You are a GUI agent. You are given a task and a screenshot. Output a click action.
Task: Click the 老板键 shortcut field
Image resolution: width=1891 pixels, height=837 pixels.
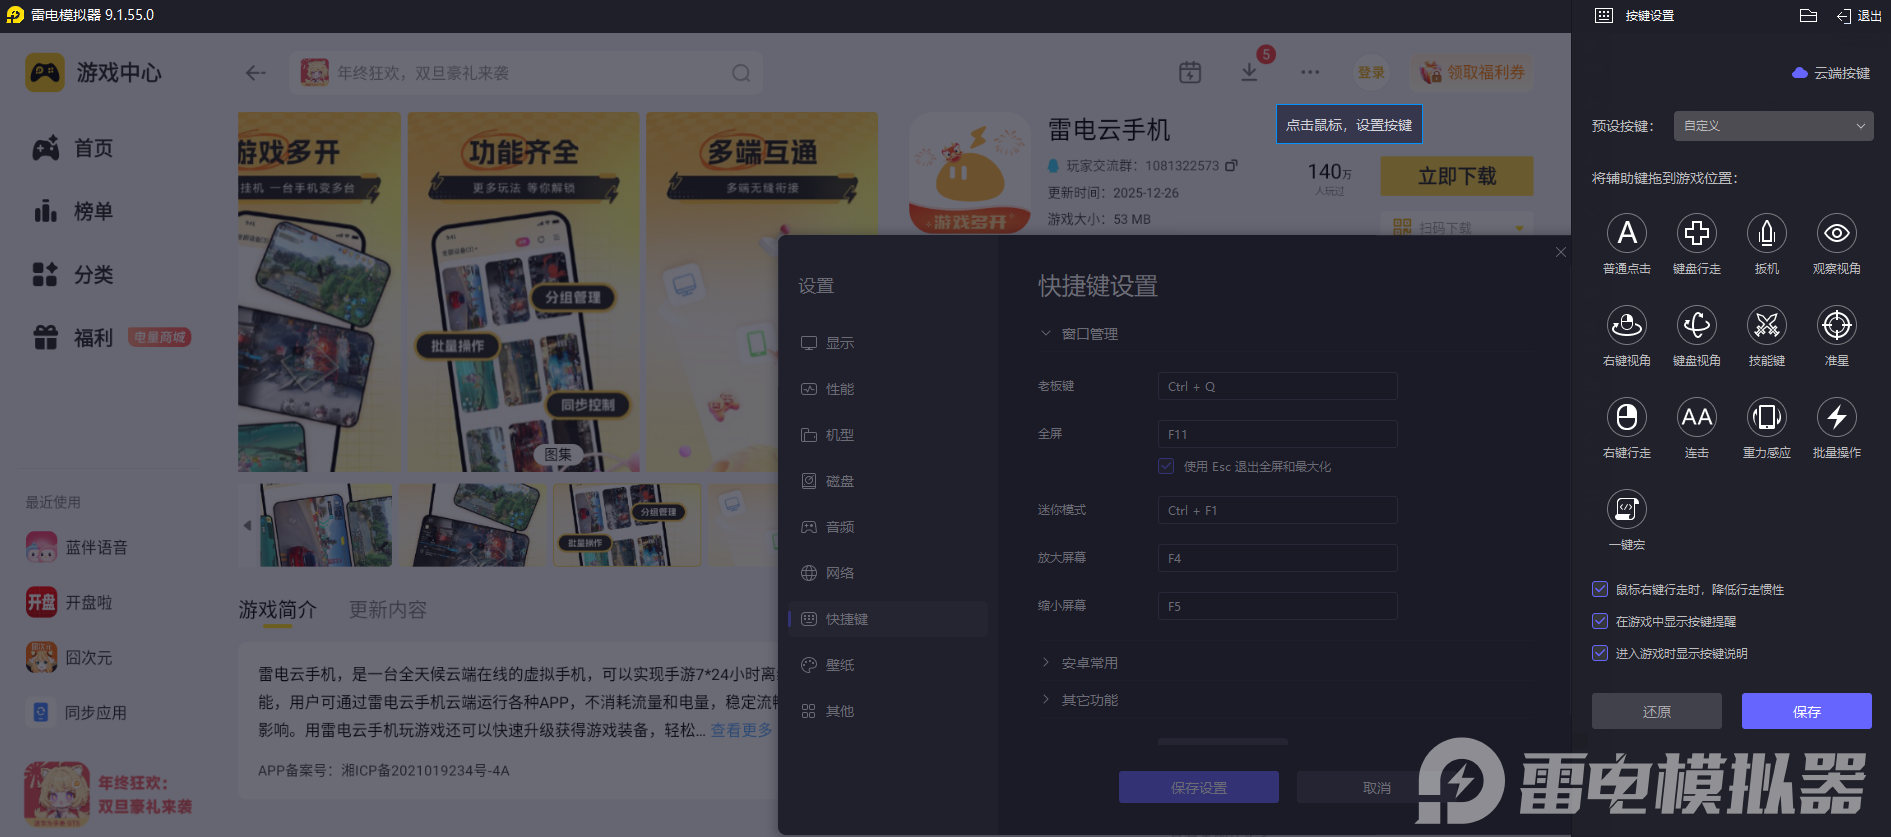1277,386
